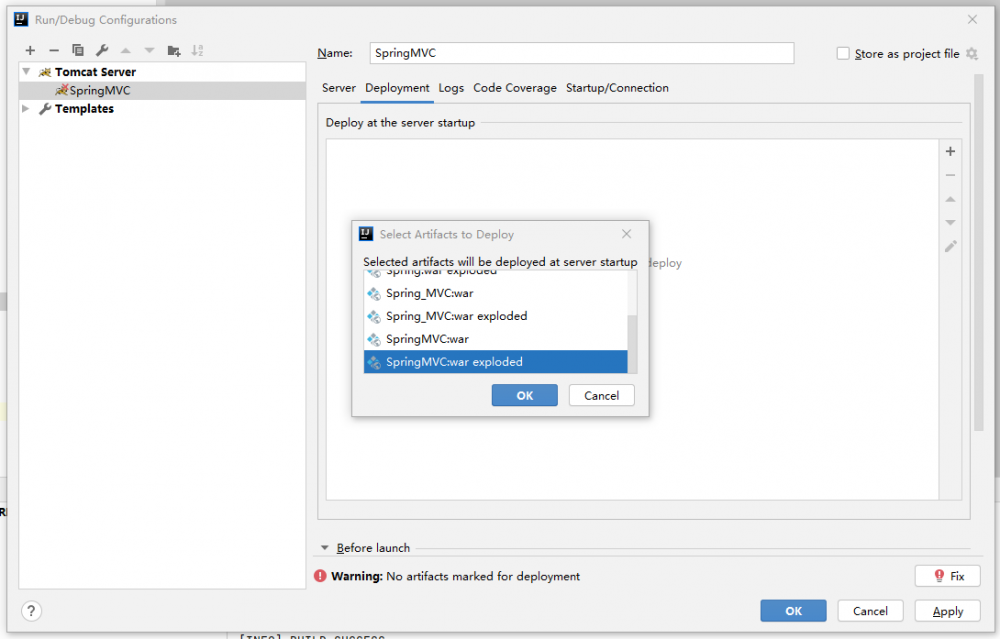1000x639 pixels.
Task: Click the artifact list scrollbar
Action: click(x=633, y=343)
